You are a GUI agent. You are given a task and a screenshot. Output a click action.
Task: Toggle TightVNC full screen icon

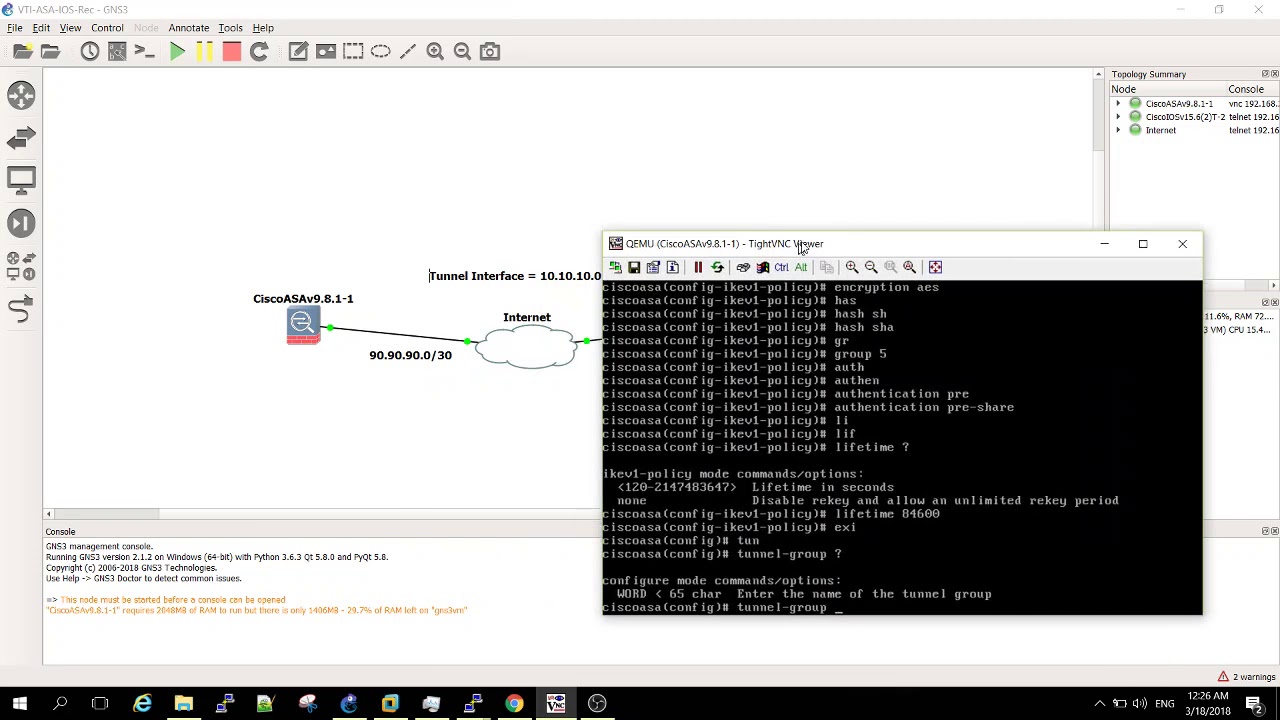[935, 267]
